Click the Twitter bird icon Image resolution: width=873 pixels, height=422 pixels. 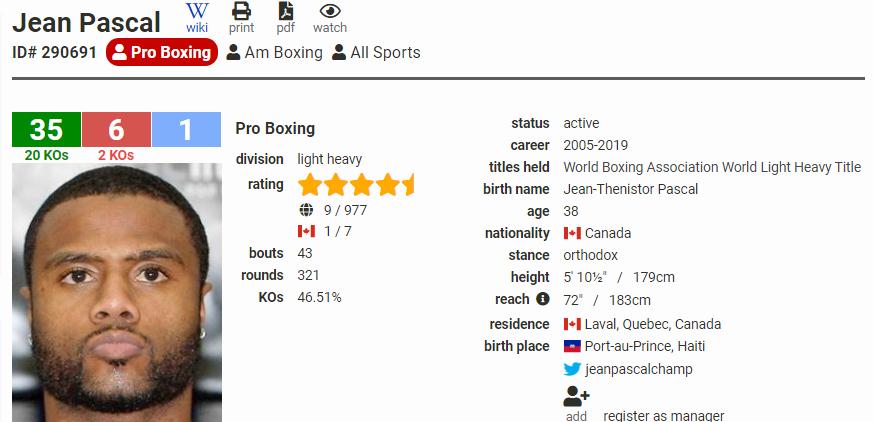(572, 369)
